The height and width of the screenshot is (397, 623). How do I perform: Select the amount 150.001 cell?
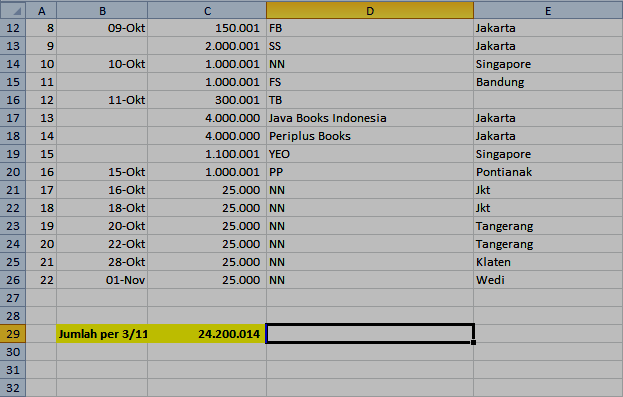207,28
